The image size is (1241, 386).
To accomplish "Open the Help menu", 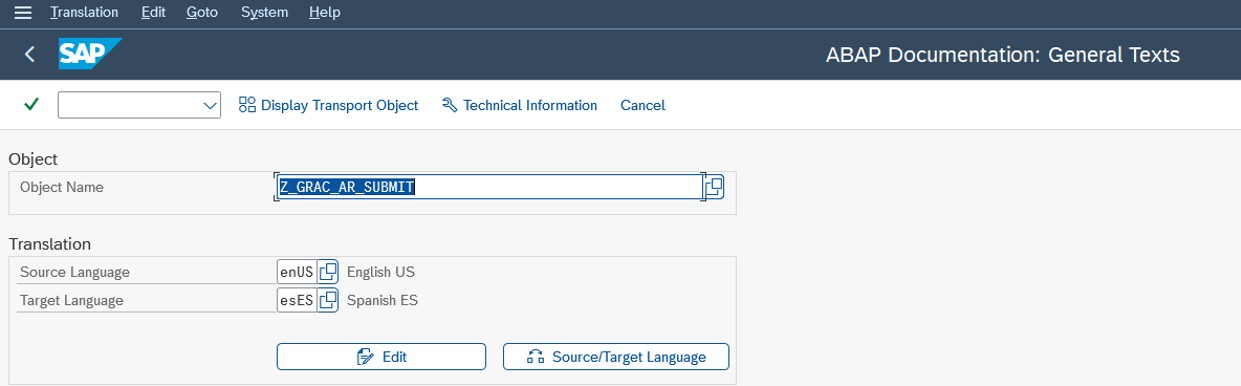I will click(325, 12).
